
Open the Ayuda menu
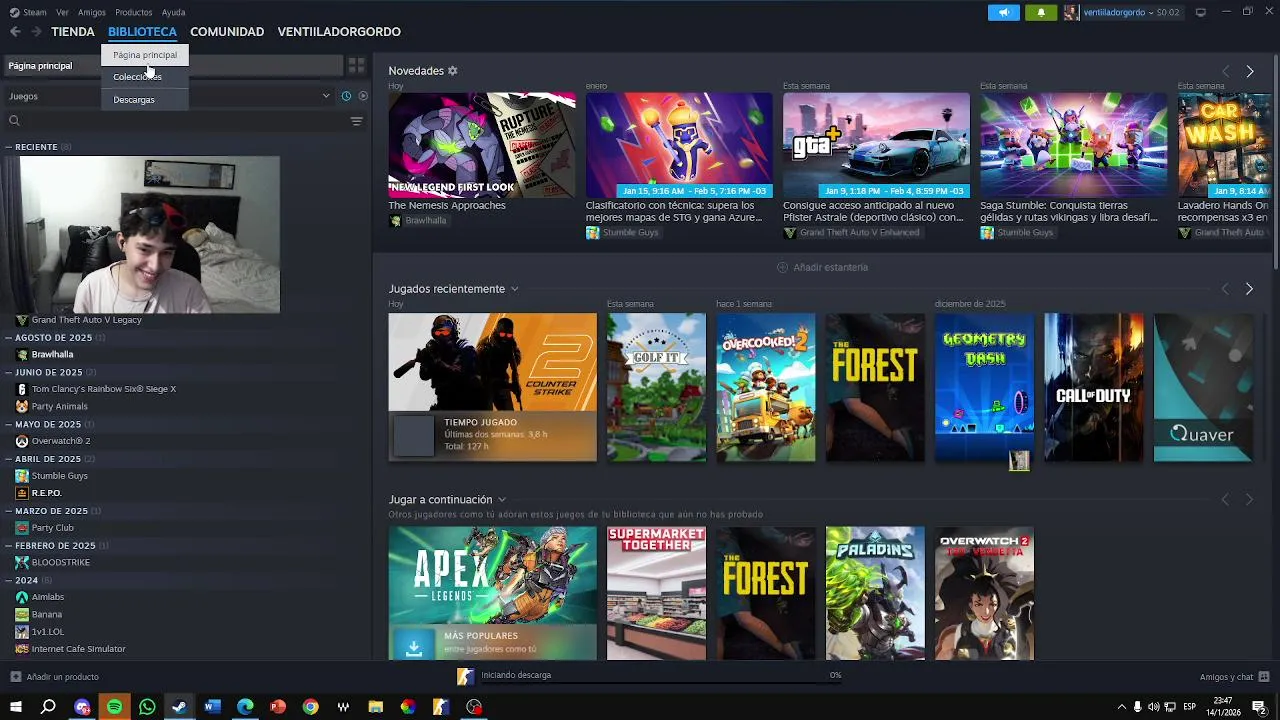point(173,12)
